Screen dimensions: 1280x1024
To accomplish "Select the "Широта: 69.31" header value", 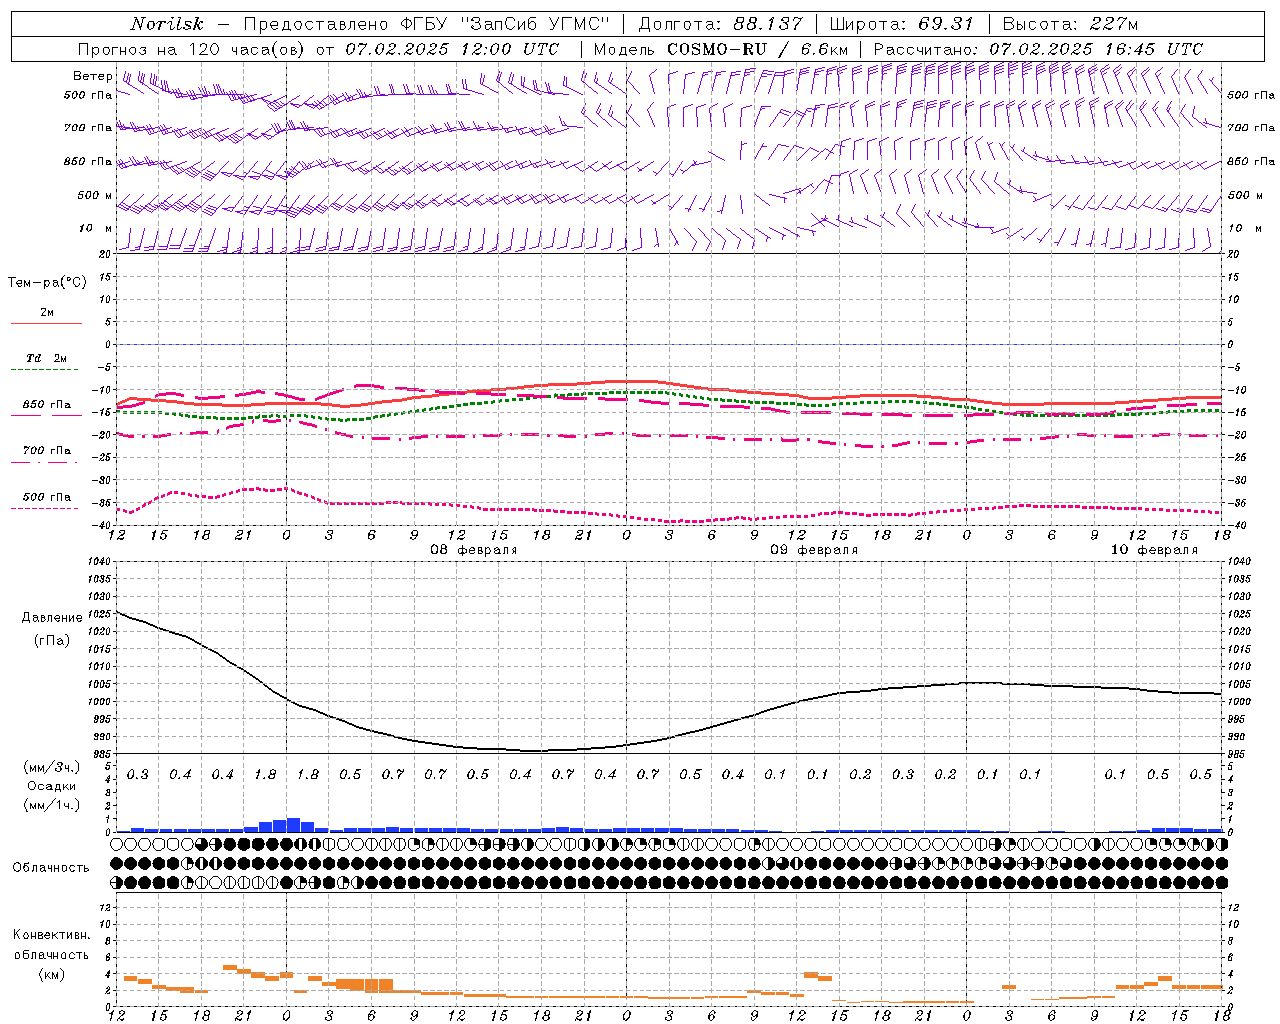I will 902,24.
